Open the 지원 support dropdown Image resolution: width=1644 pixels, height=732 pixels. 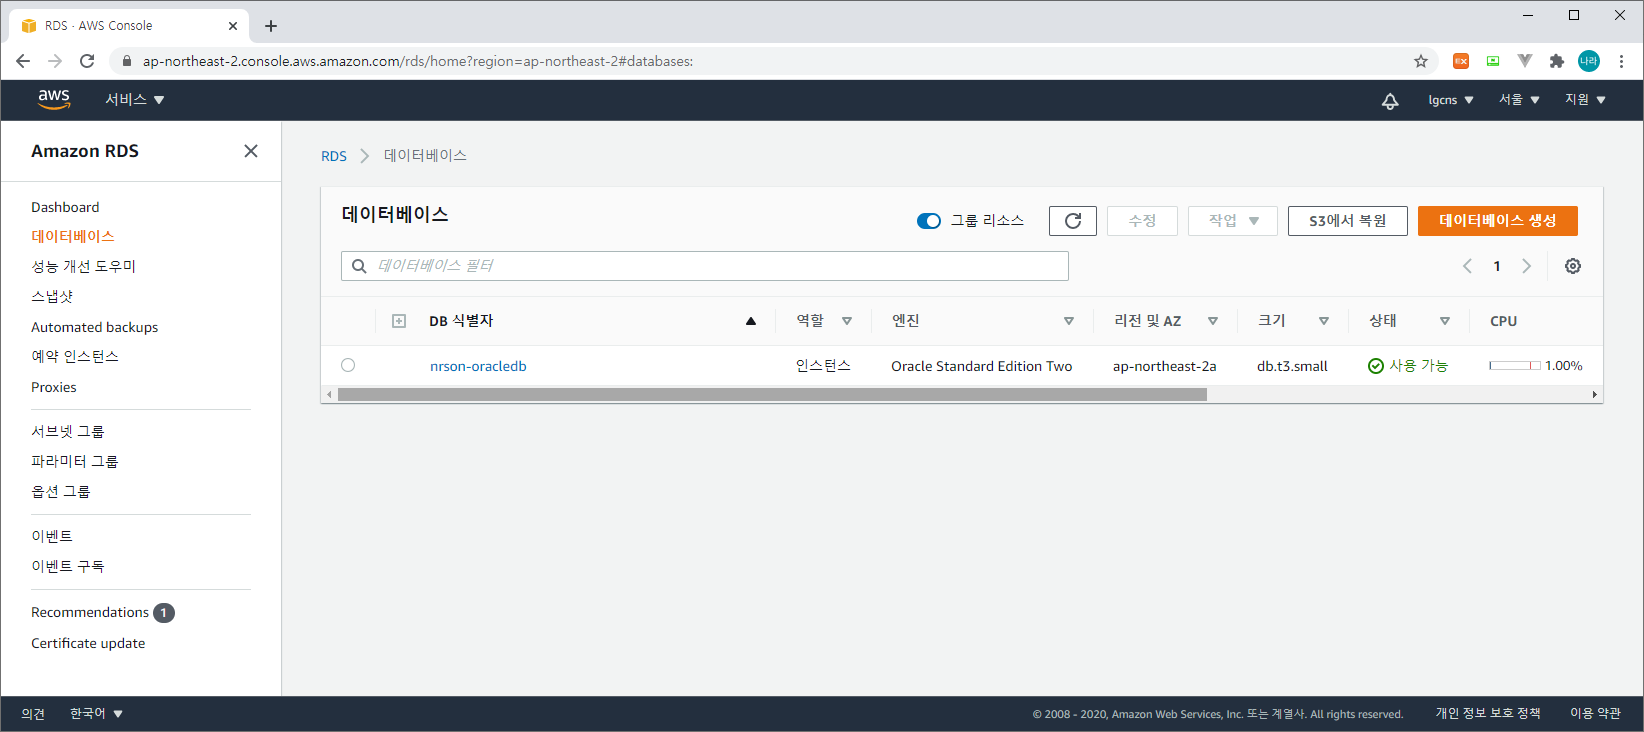point(1586,100)
